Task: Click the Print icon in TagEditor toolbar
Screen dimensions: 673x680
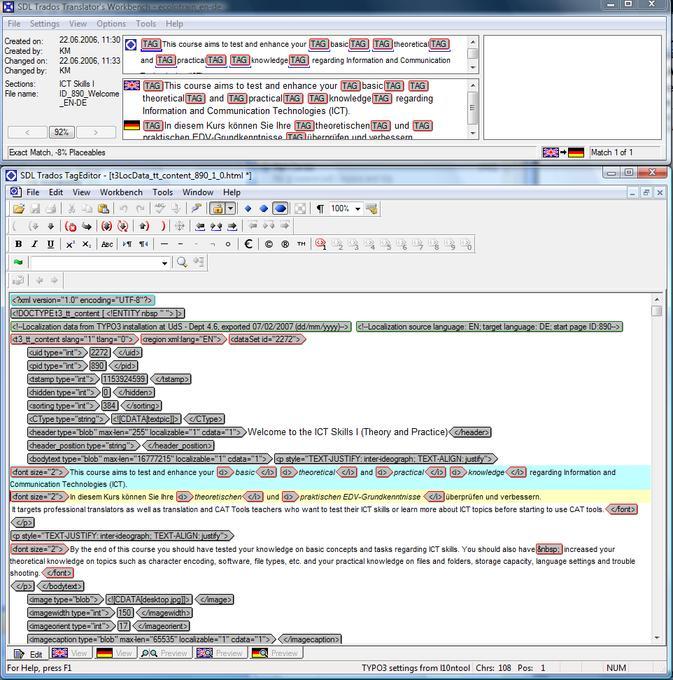Action: pyautogui.click(x=51, y=209)
